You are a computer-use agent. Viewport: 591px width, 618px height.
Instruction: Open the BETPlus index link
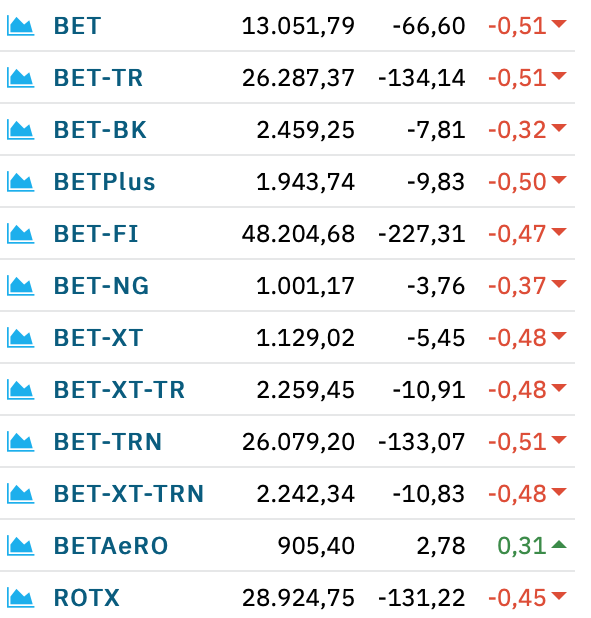[x=104, y=182]
